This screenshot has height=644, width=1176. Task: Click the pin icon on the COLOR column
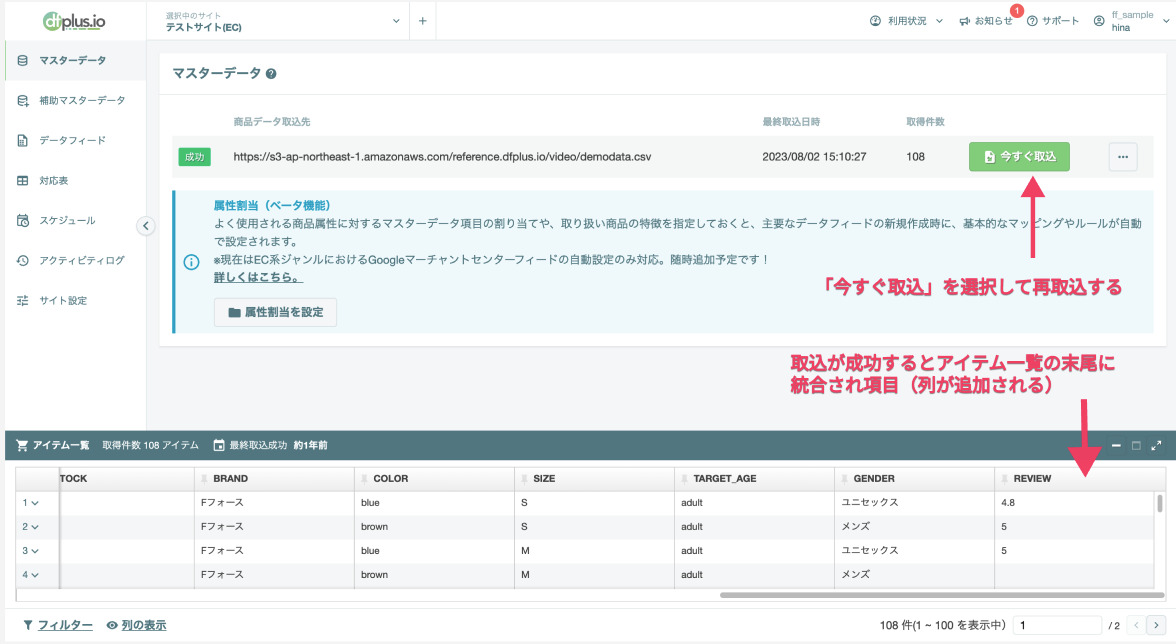(x=364, y=478)
